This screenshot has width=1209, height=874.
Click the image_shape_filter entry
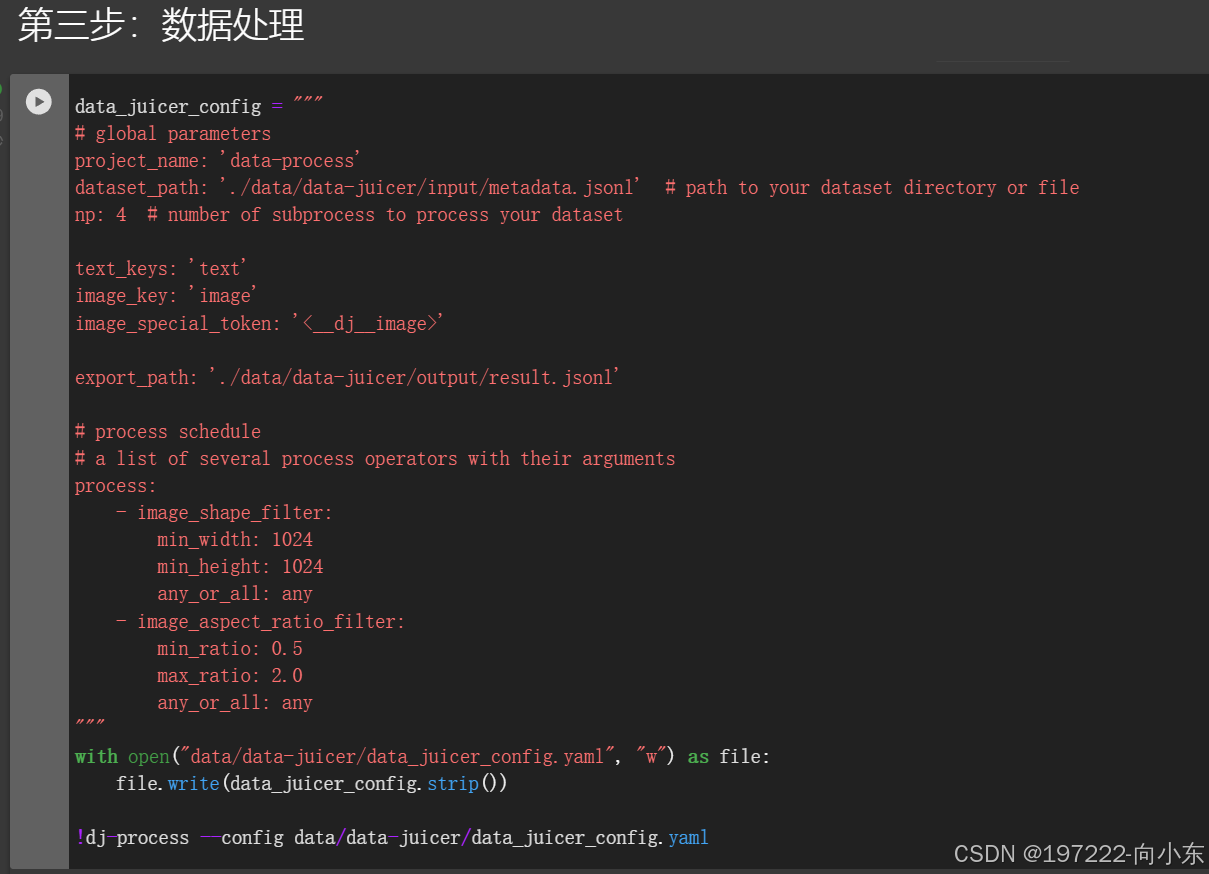(x=234, y=512)
